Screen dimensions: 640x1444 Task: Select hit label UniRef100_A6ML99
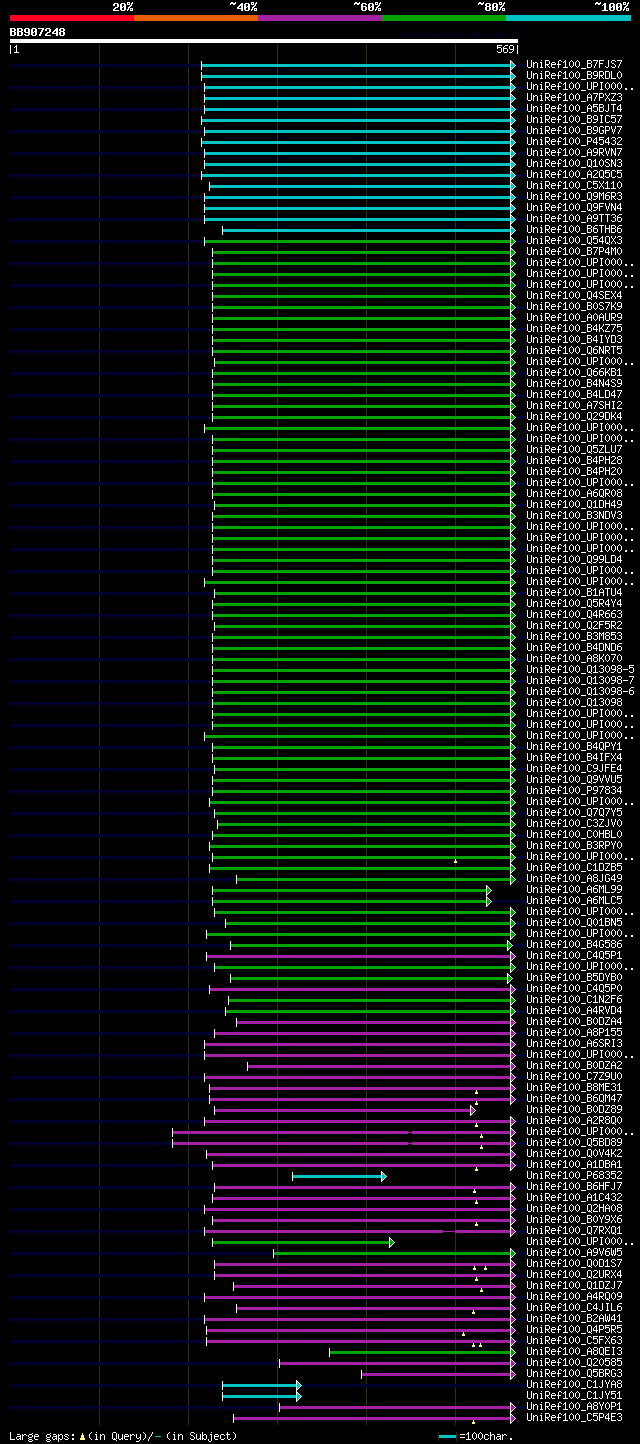click(574, 889)
